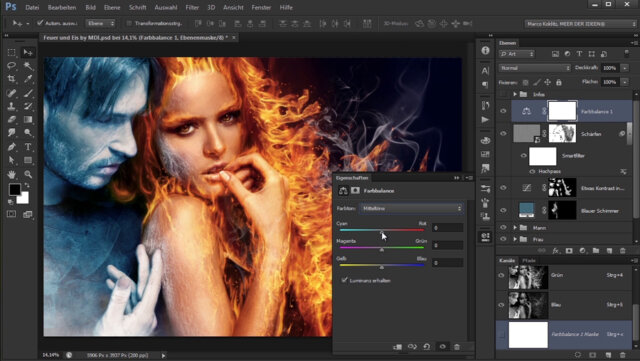Create a new group folder in Ebenen panel

[x=596, y=250]
